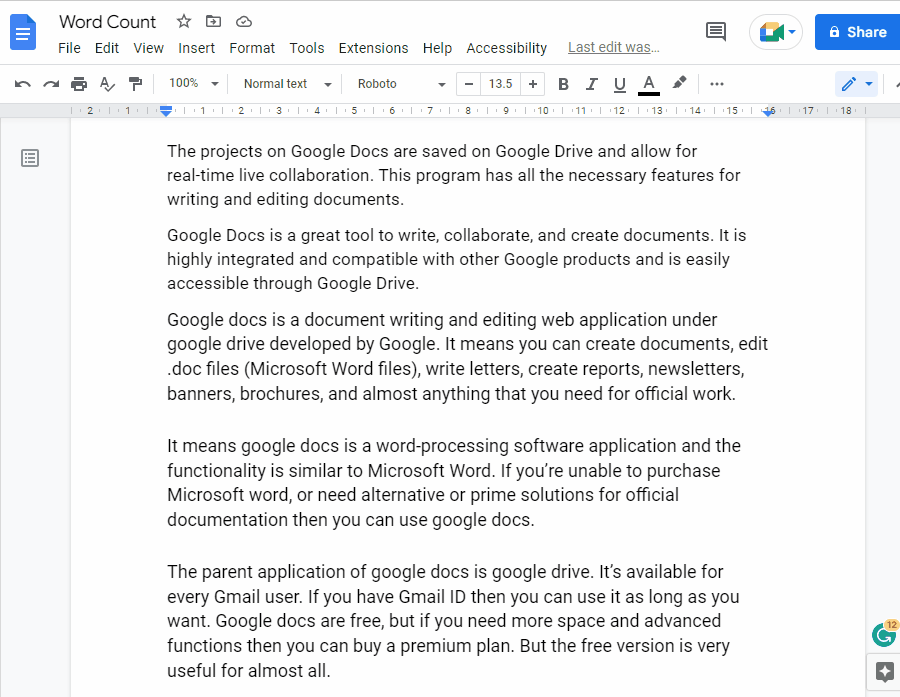Viewport: 900px width, 697px height.
Task: Expand the Normal text style dropdown
Action: tap(285, 84)
